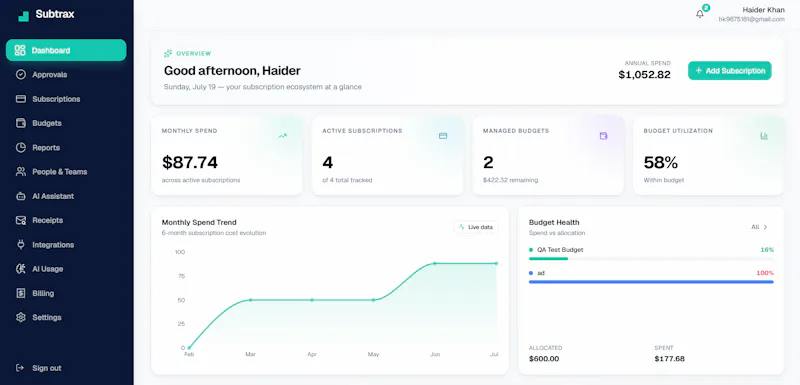The height and width of the screenshot is (385, 800).
Task: Open Haider Khan user profile menu
Action: [x=752, y=14]
